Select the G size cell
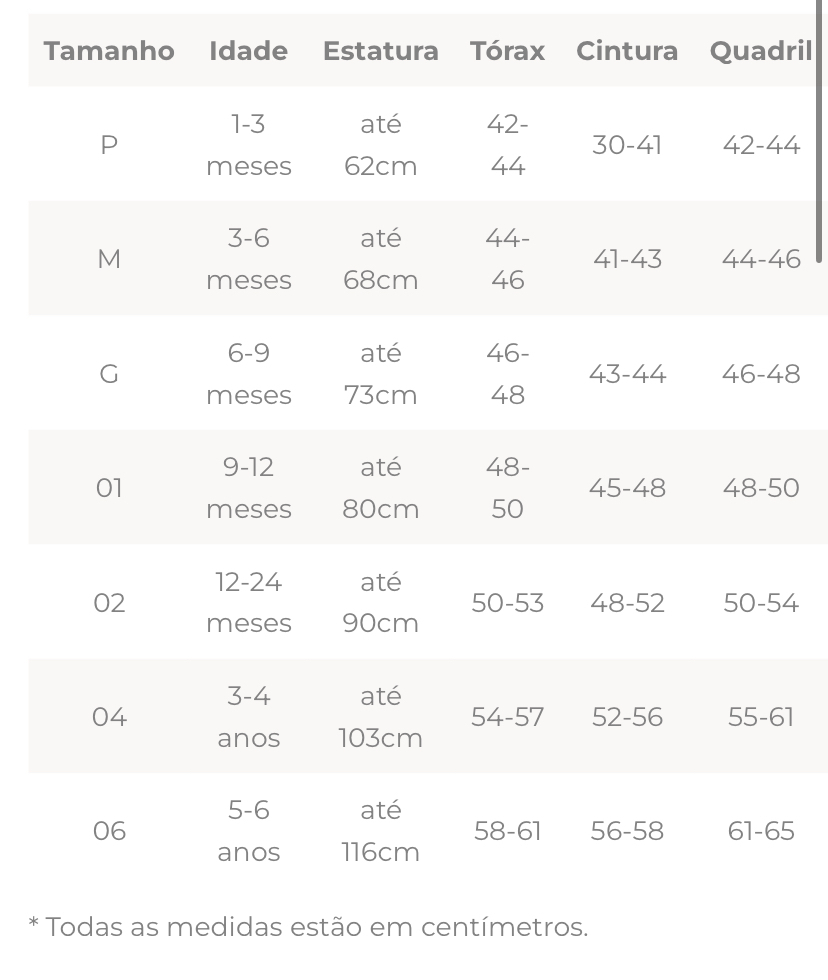The height and width of the screenshot is (980, 828). pyautogui.click(x=109, y=374)
